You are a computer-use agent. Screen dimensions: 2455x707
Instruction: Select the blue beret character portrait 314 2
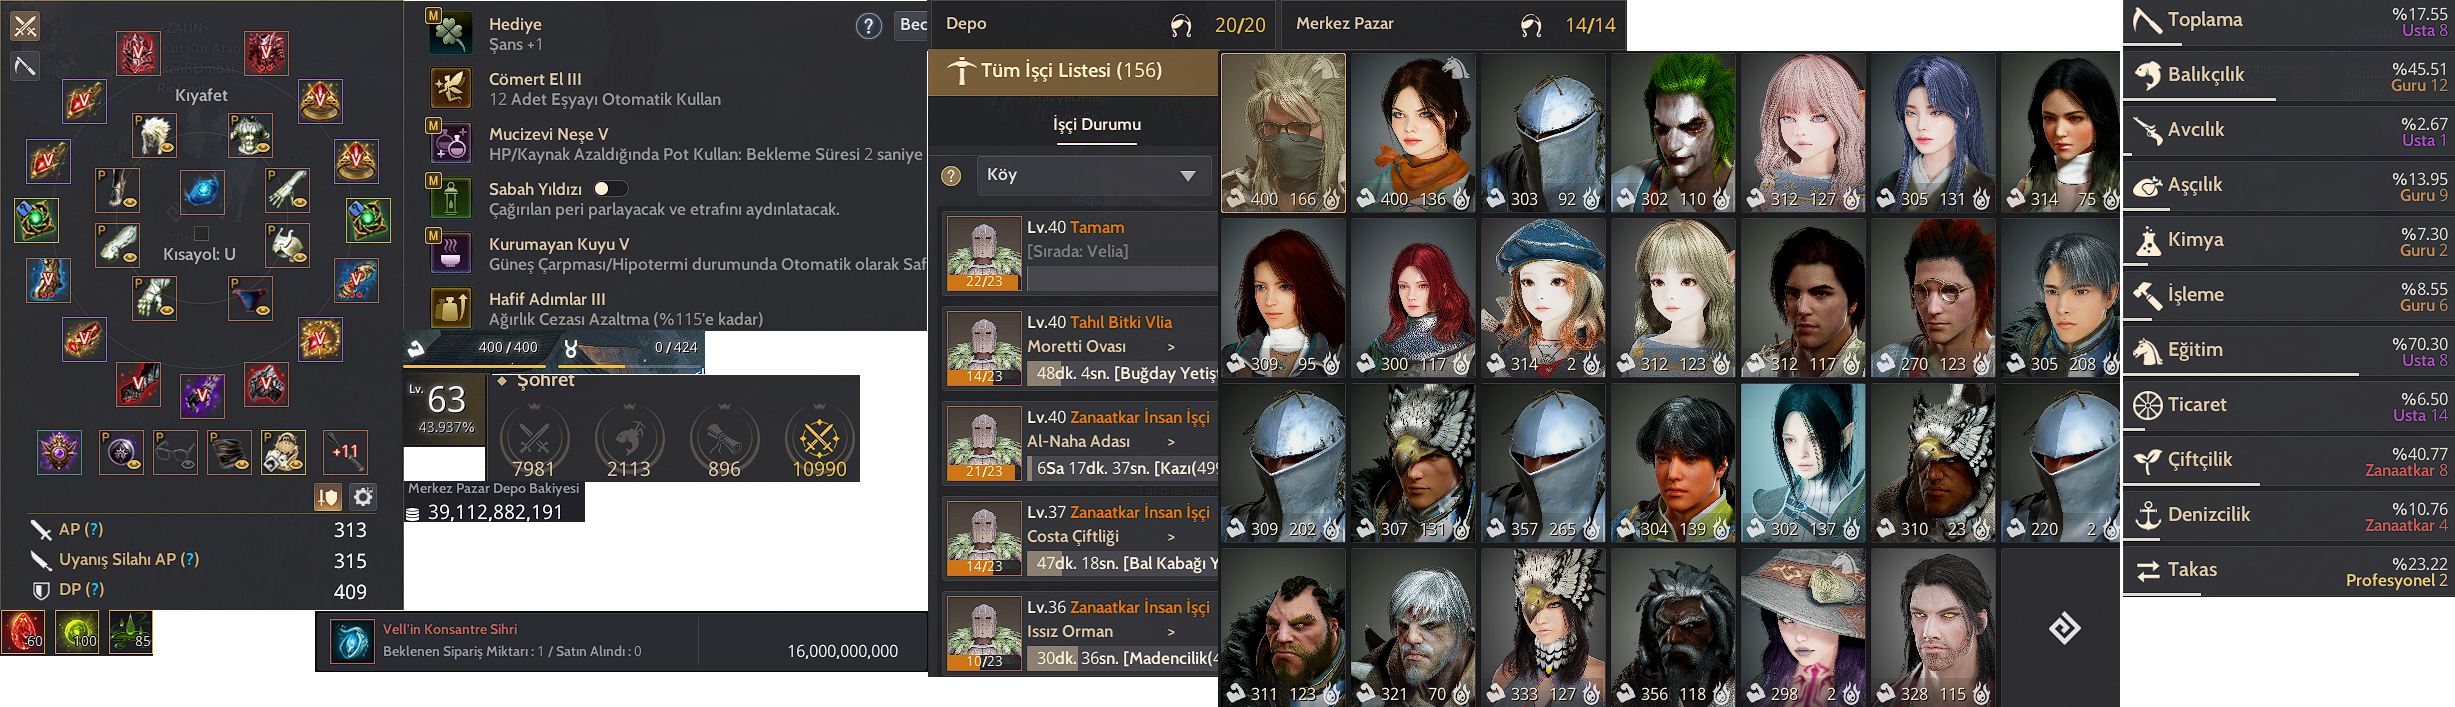(1543, 298)
